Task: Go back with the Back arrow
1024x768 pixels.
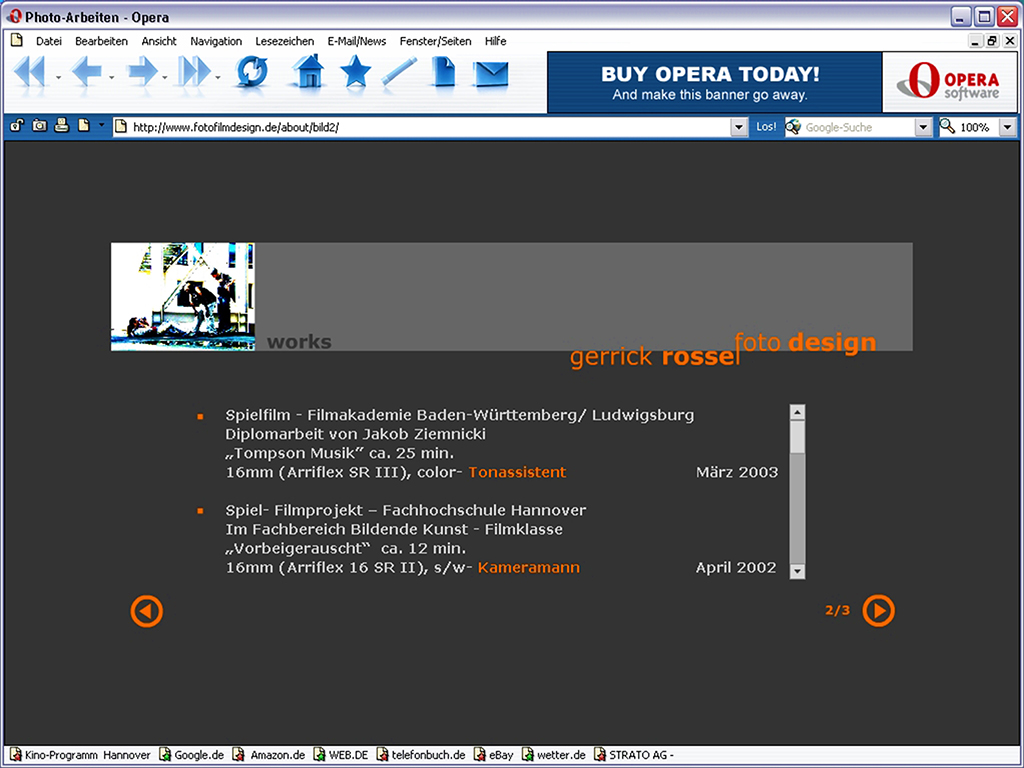Action: pyautogui.click(x=87, y=71)
